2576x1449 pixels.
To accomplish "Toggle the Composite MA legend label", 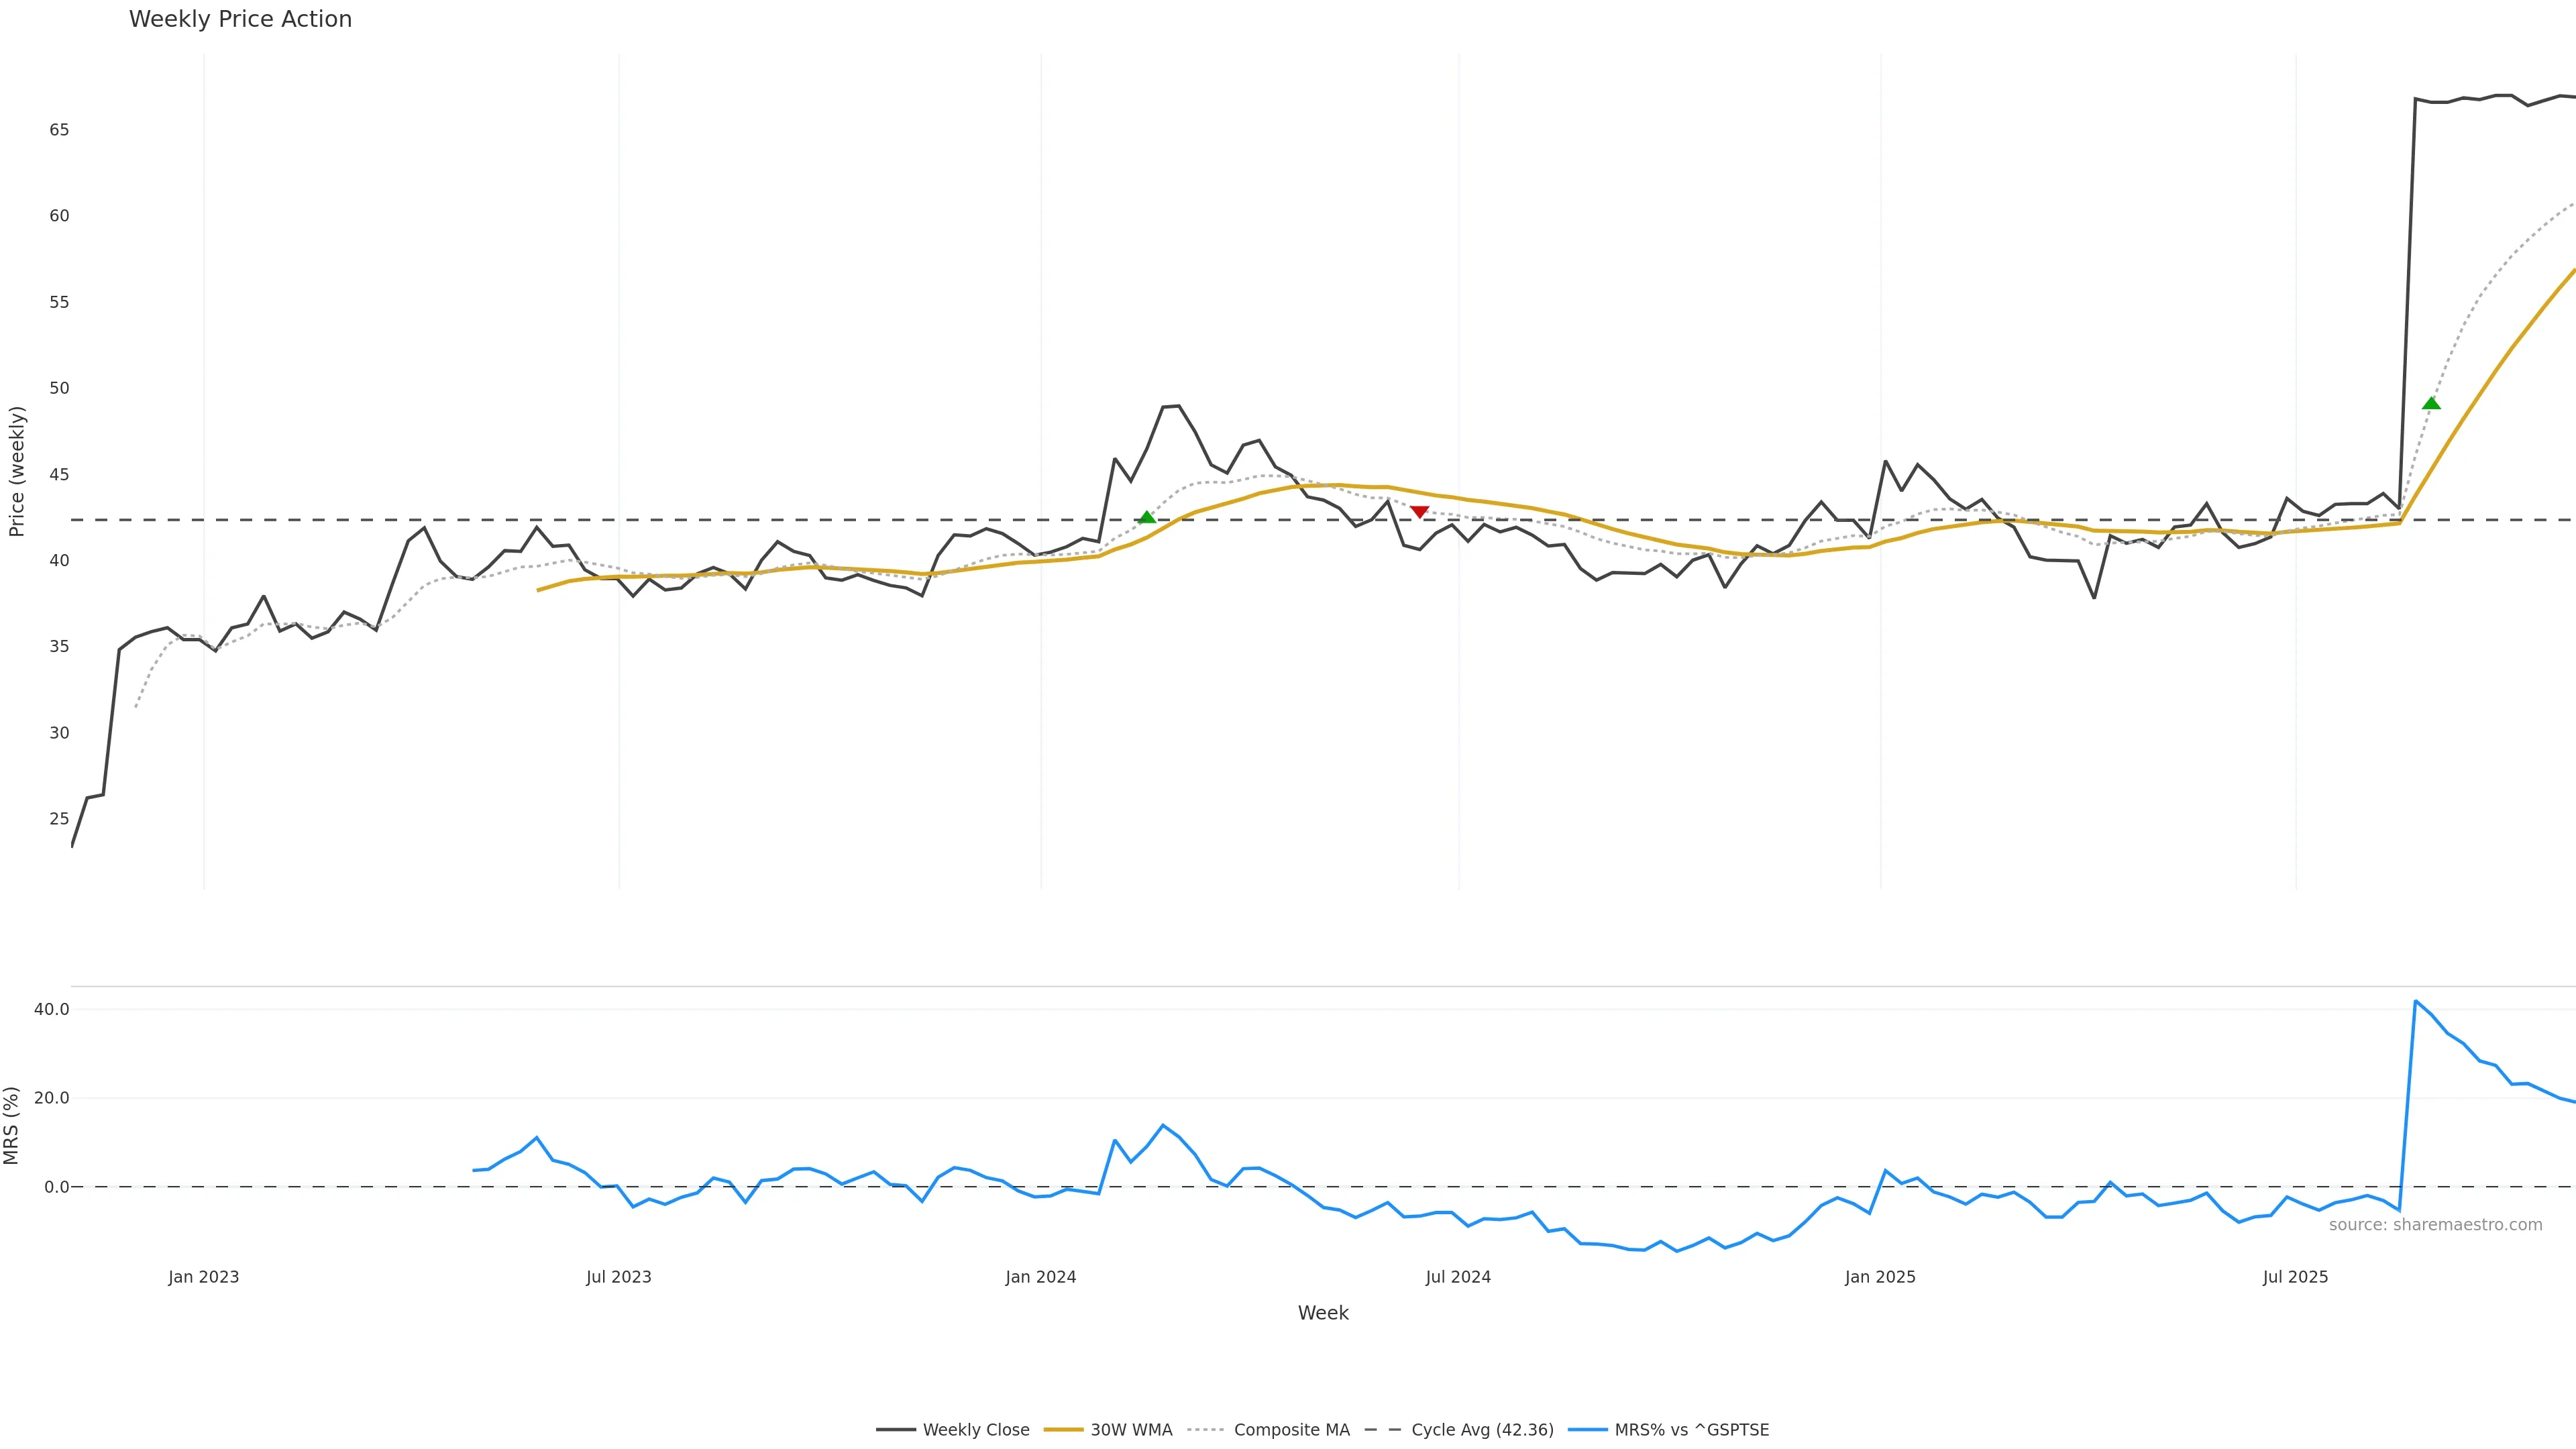I will [x=1291, y=1430].
